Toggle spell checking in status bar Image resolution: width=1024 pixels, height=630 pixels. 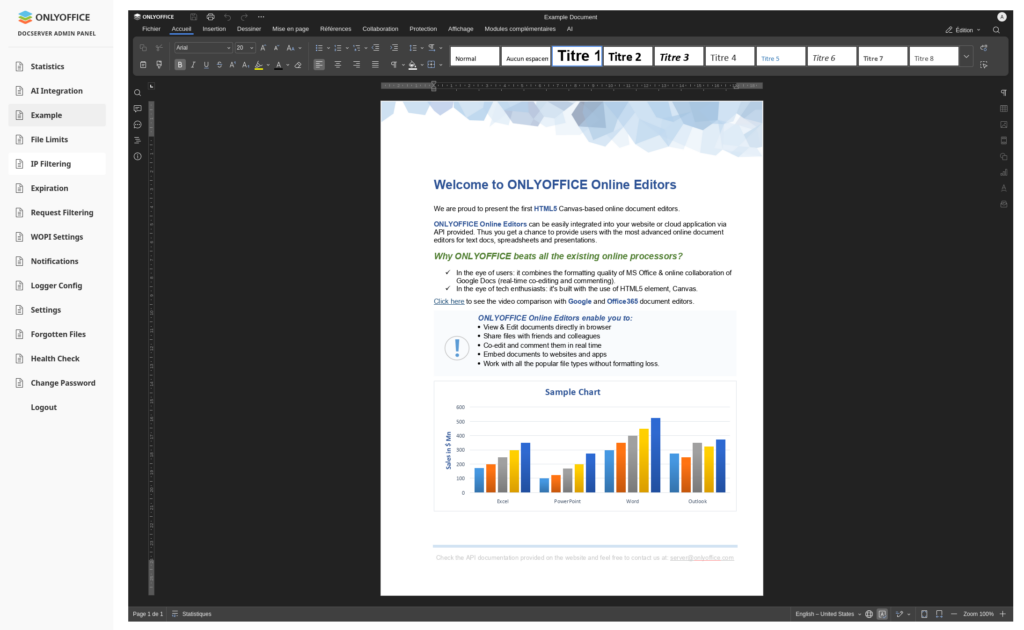(883, 613)
